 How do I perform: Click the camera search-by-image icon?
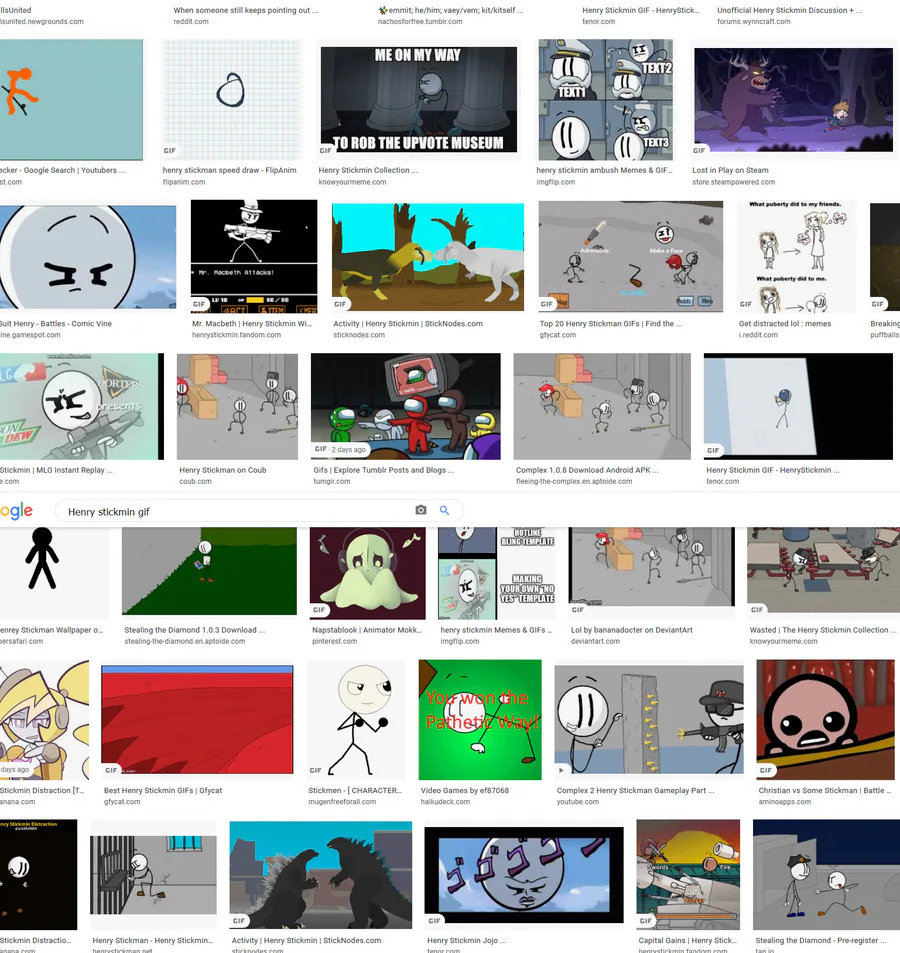[421, 510]
